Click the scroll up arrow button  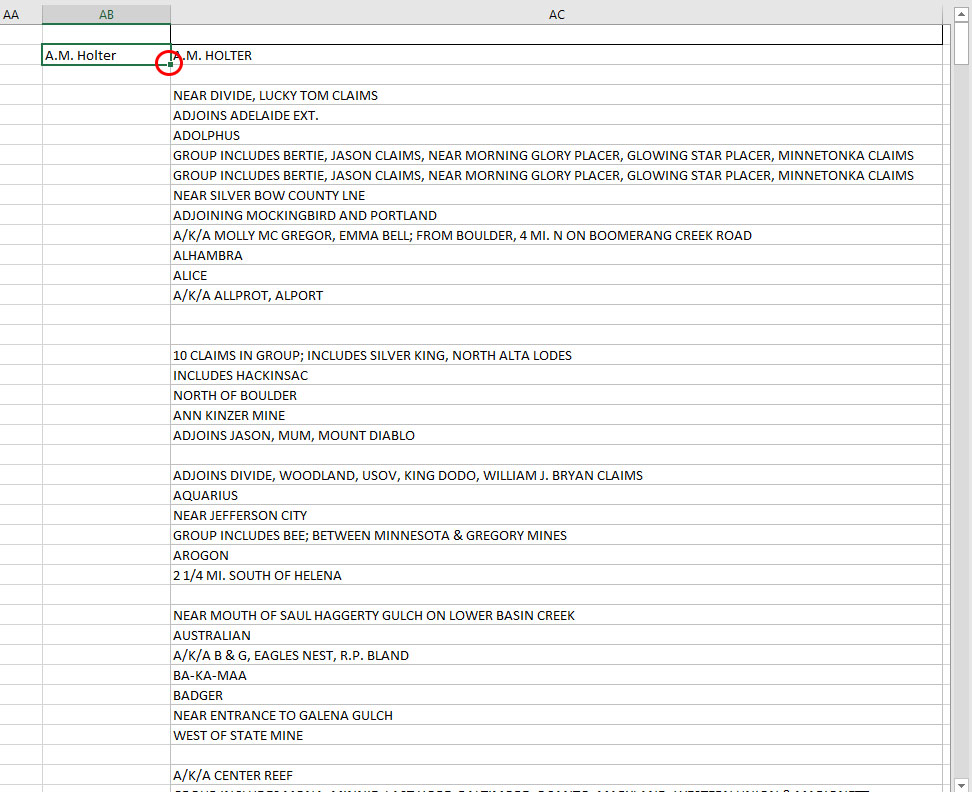click(962, 13)
